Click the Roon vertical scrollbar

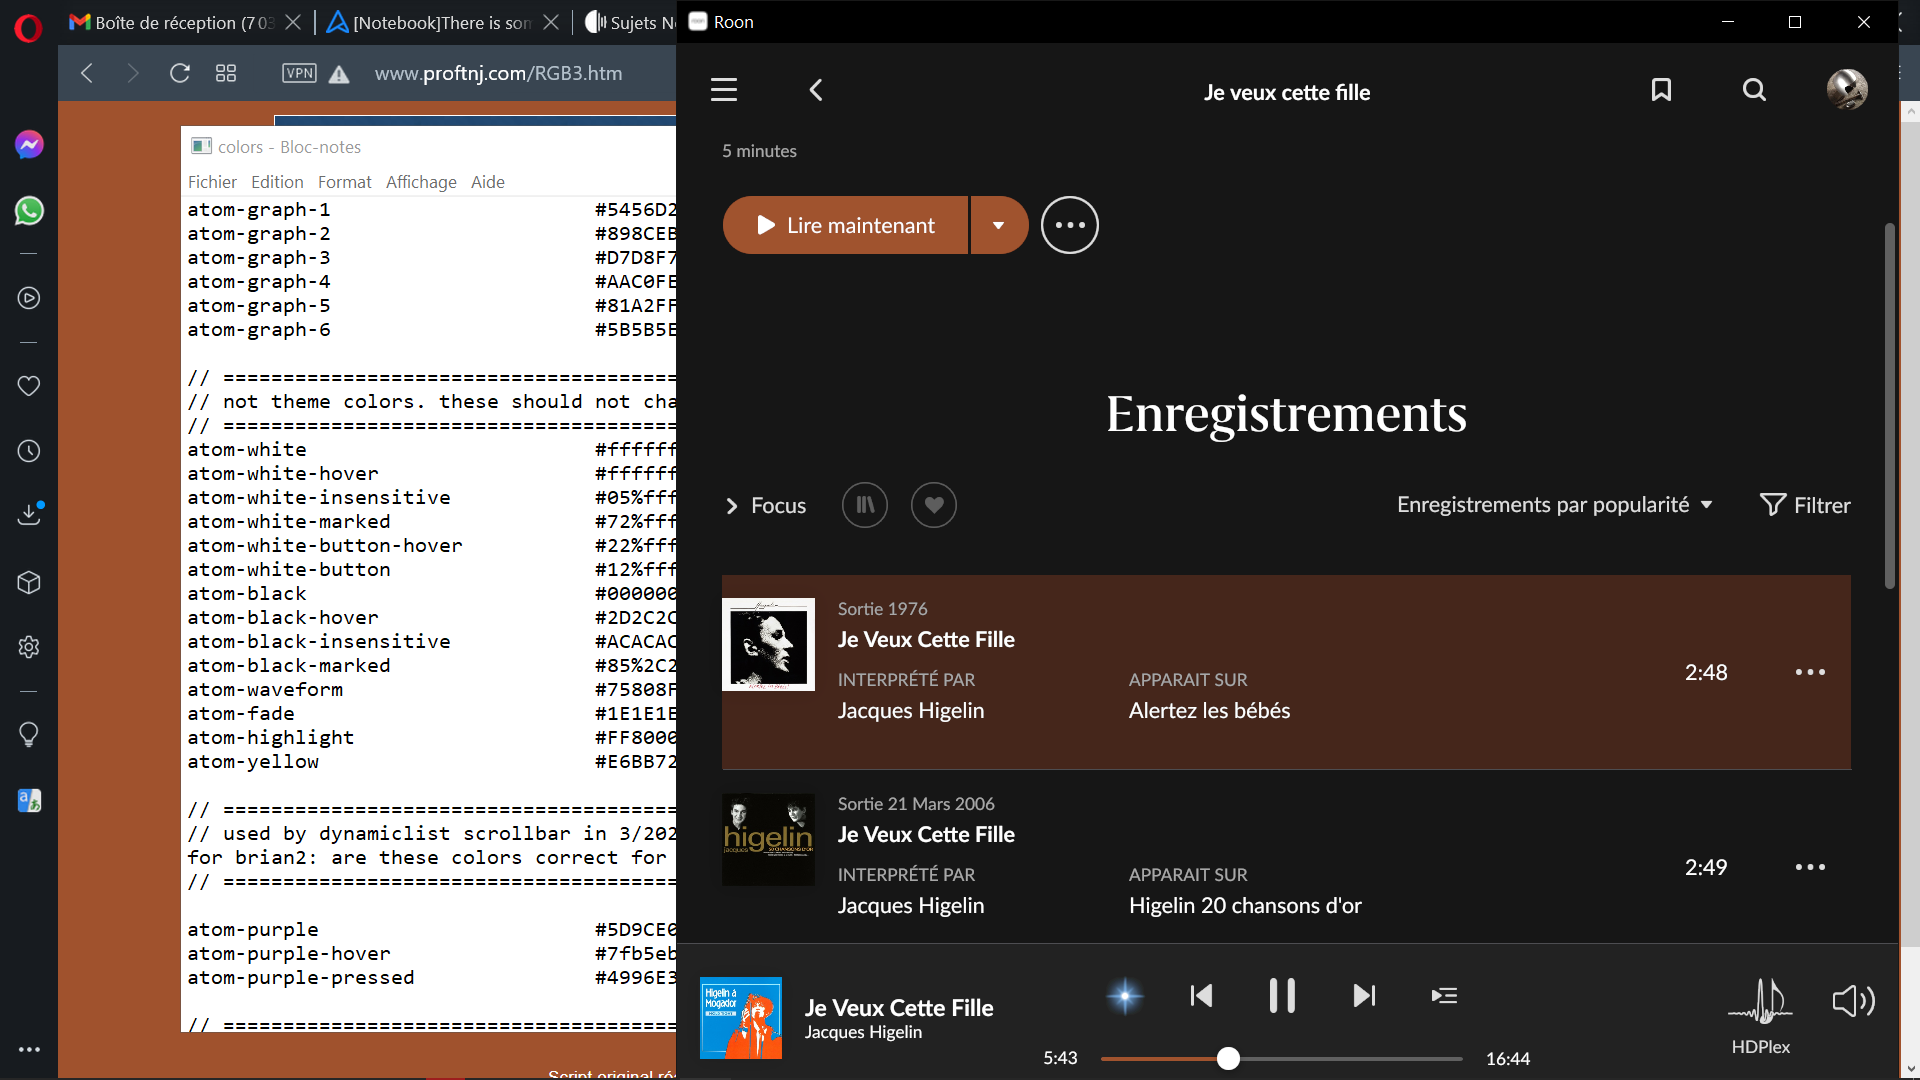[x=1889, y=405]
